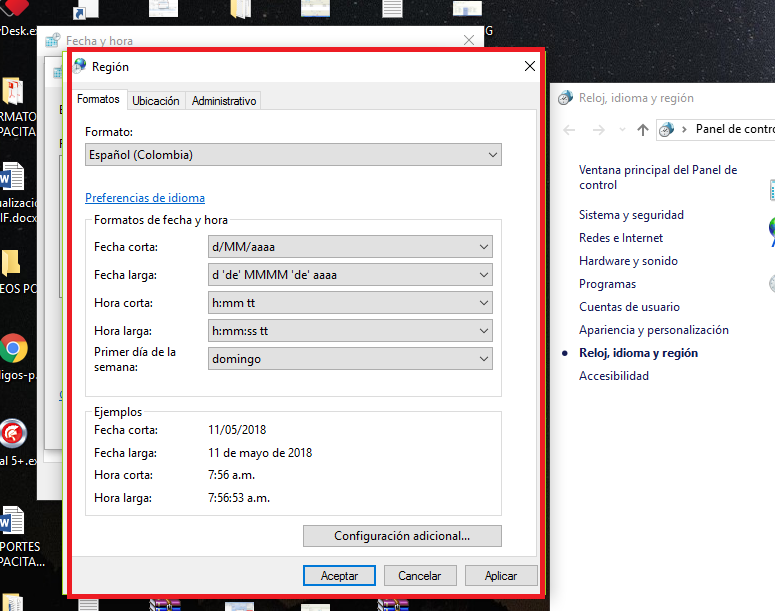The width and height of the screenshot is (775, 611).
Task: Open the Hora corta format dropdown
Action: point(350,303)
